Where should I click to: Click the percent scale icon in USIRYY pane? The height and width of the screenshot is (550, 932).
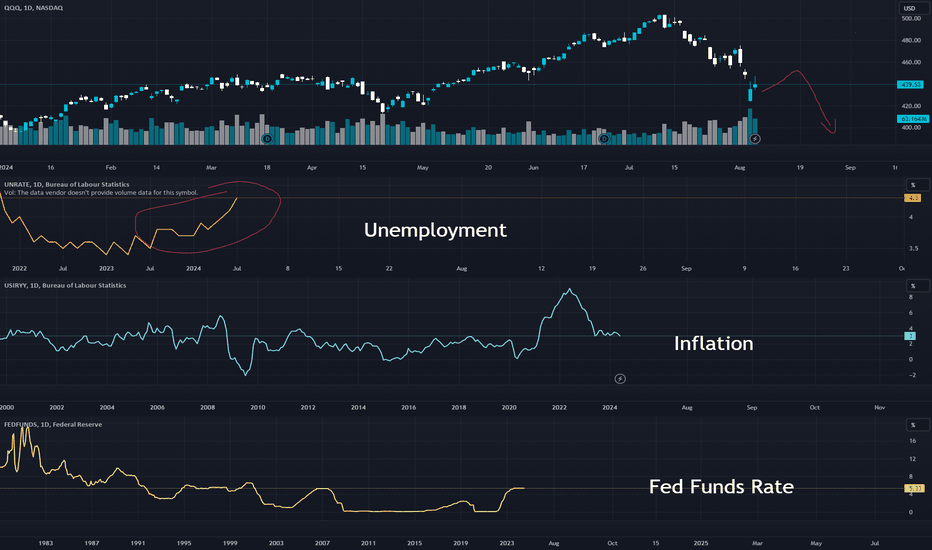913,286
